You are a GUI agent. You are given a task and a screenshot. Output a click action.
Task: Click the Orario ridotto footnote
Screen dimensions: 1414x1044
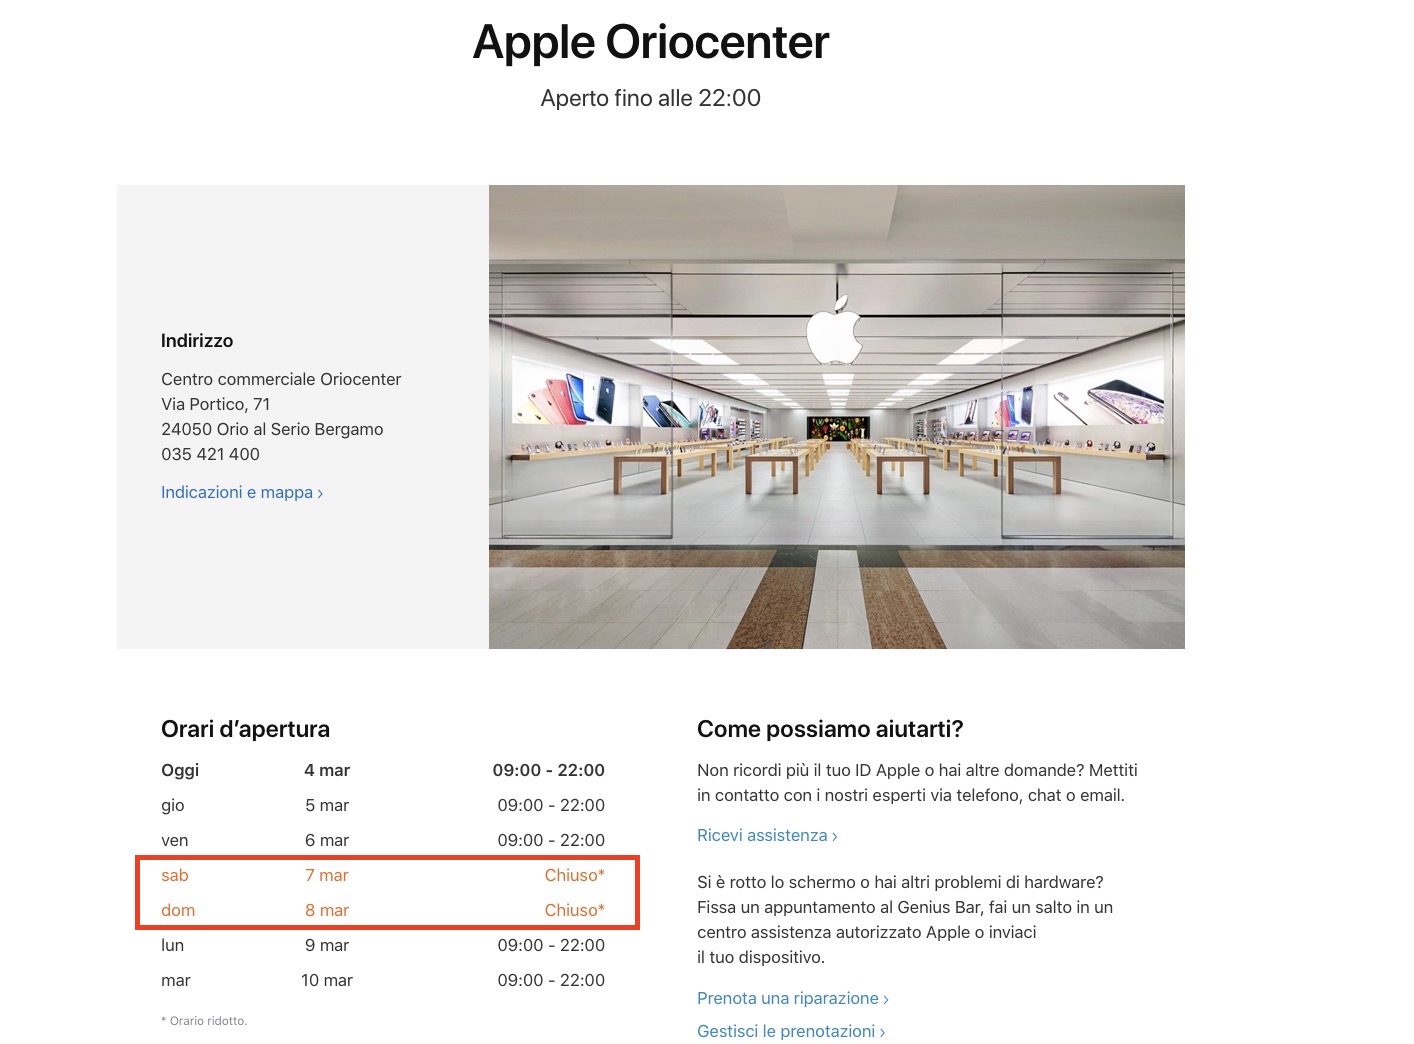coord(204,1021)
